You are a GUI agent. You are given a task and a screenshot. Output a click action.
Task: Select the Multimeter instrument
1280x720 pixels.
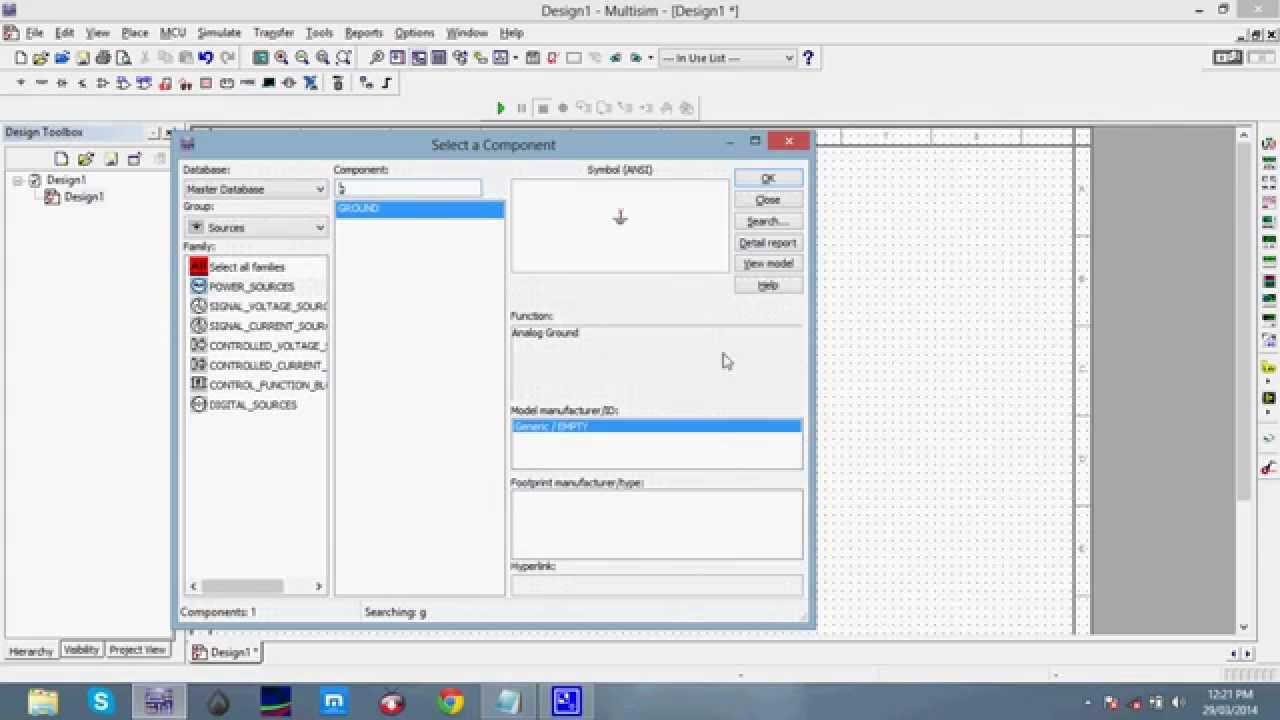tap(1268, 143)
